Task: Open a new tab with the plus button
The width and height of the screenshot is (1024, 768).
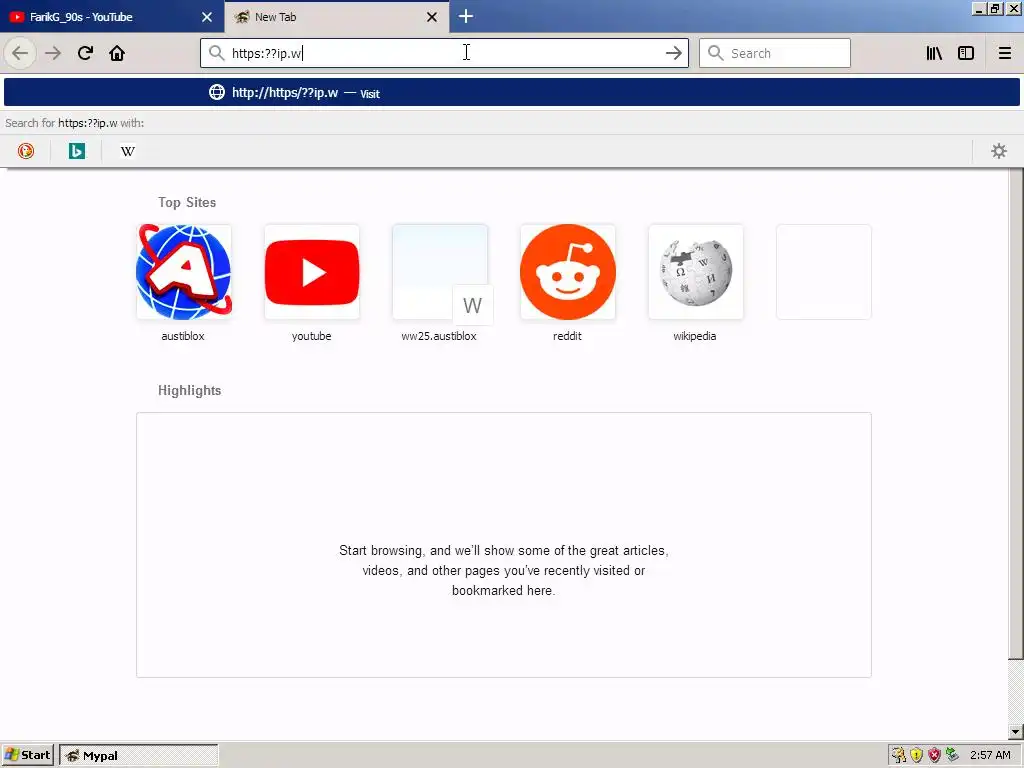Action: (466, 16)
